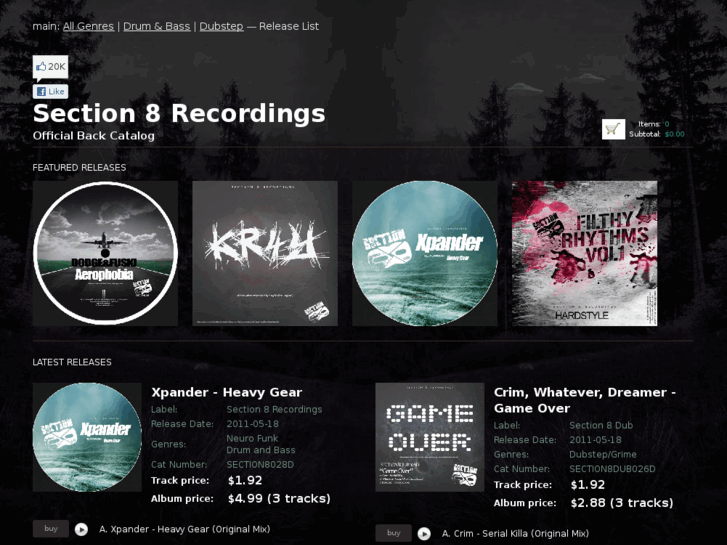727x545 pixels.
Task: Play Crim Serial Killa Original Mix
Action: click(424, 533)
